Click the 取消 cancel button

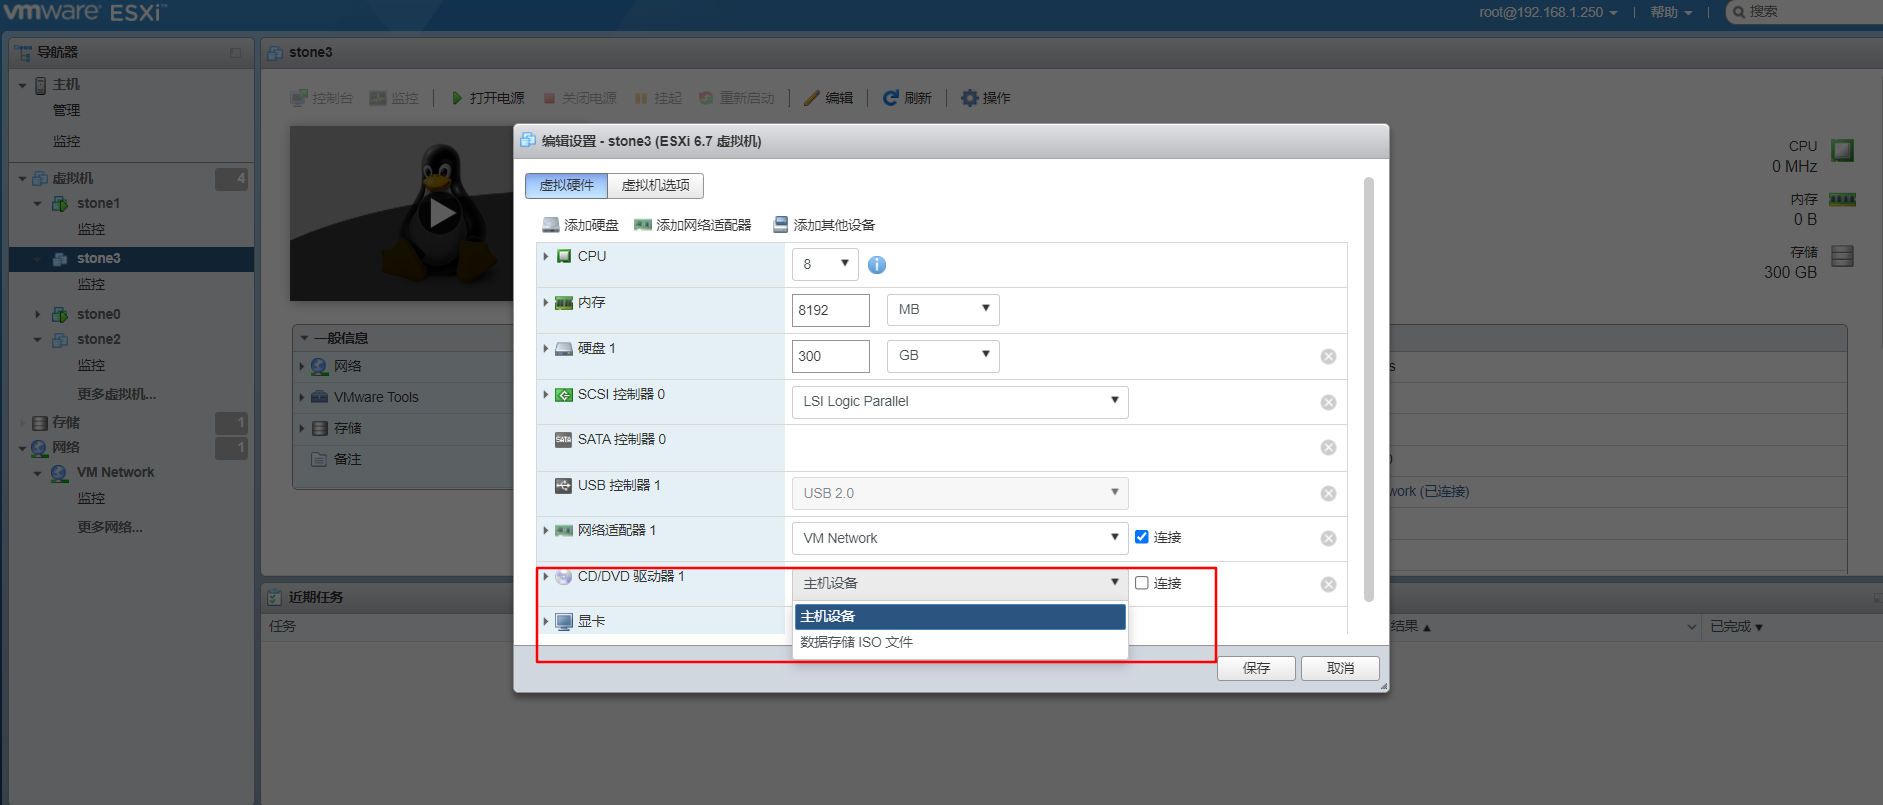click(x=1340, y=669)
